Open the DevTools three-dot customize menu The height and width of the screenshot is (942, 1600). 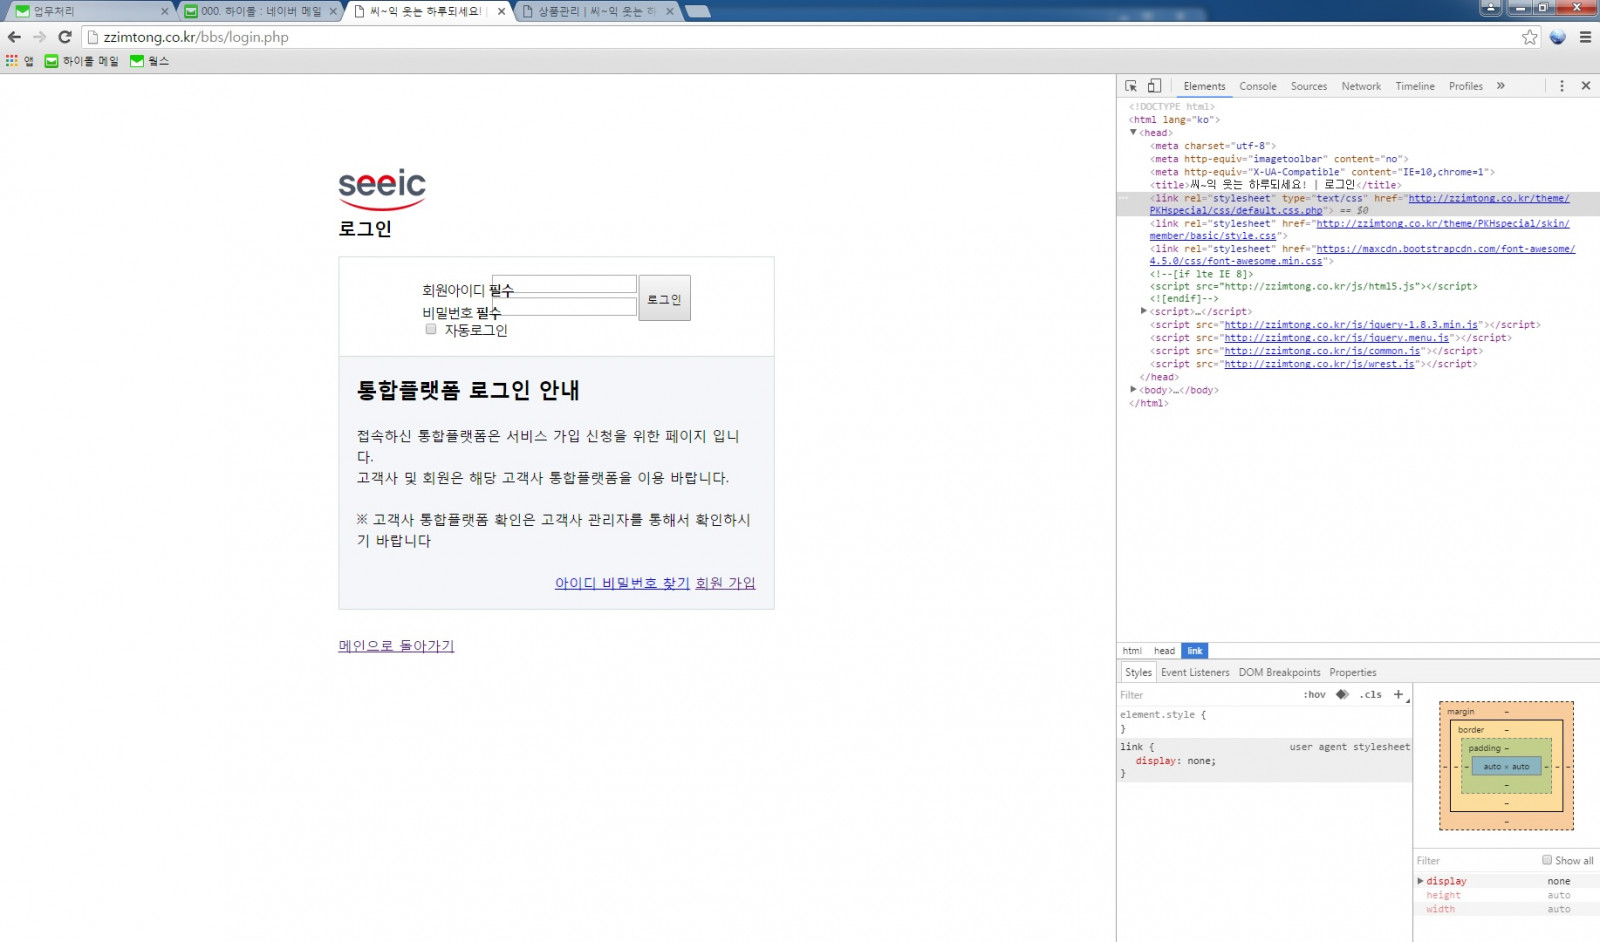point(1561,86)
